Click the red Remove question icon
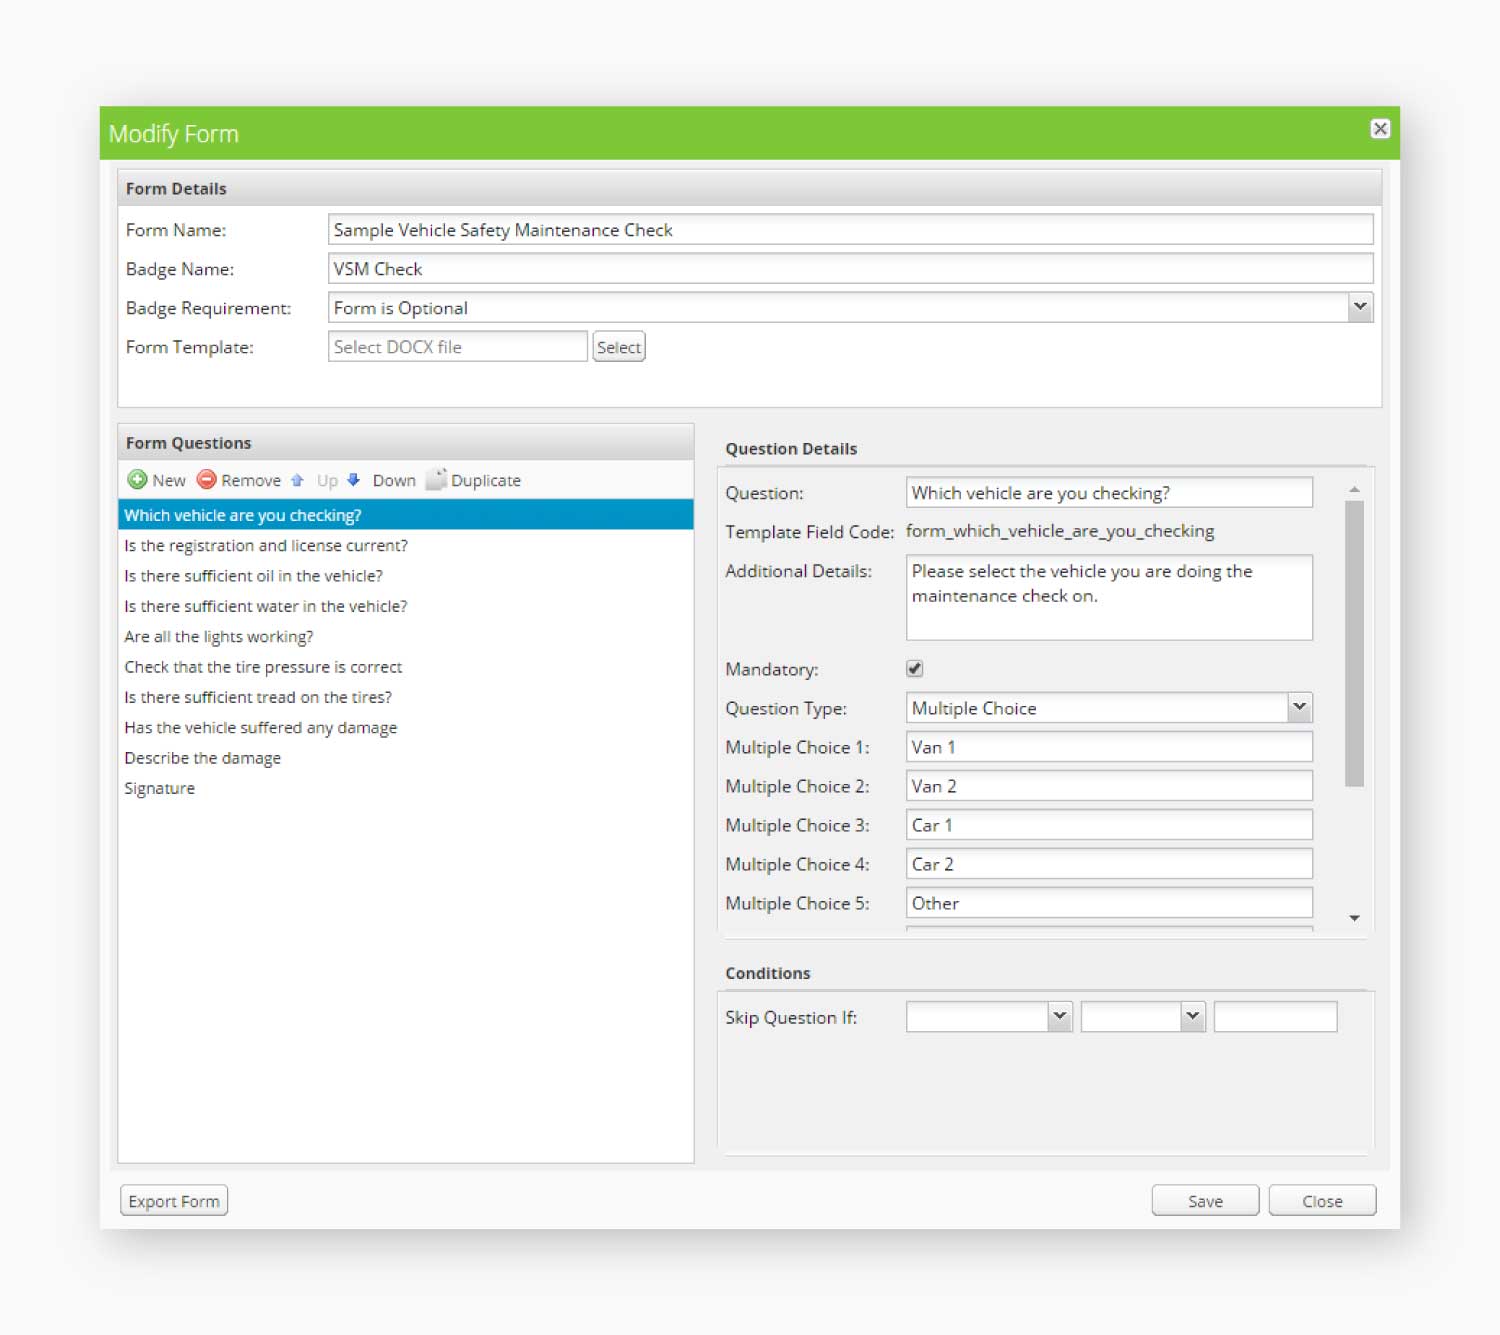 [207, 480]
